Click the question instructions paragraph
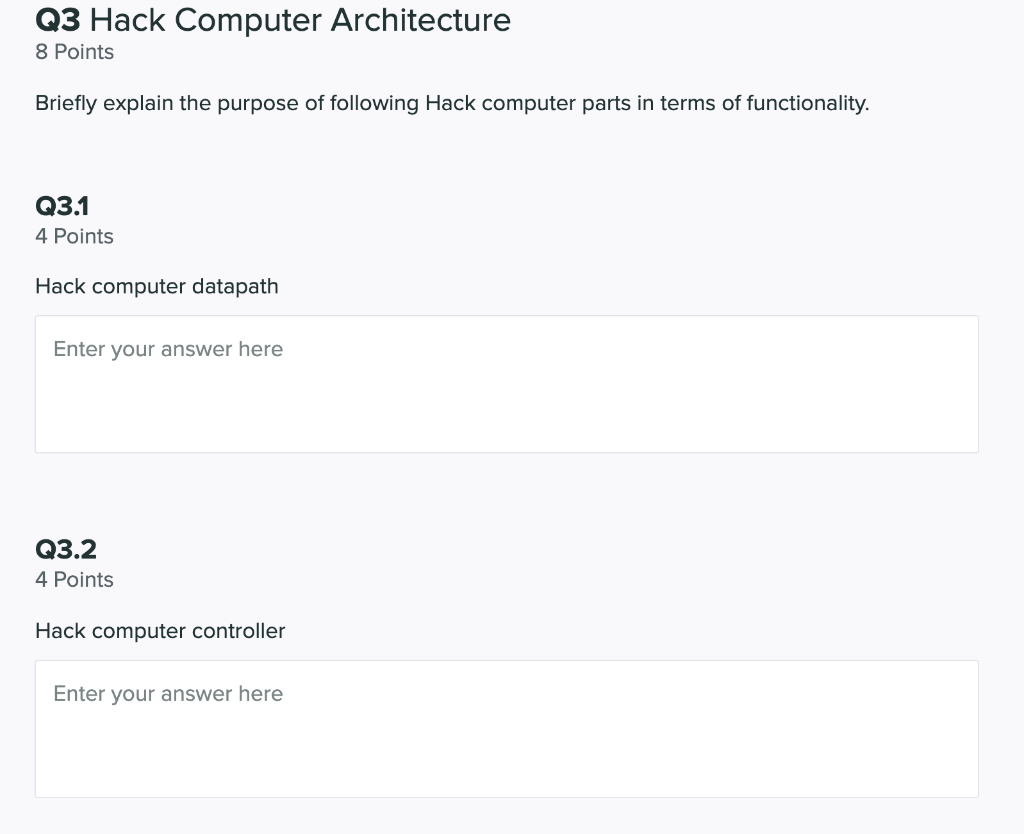Viewport: 1024px width, 834px height. click(452, 103)
